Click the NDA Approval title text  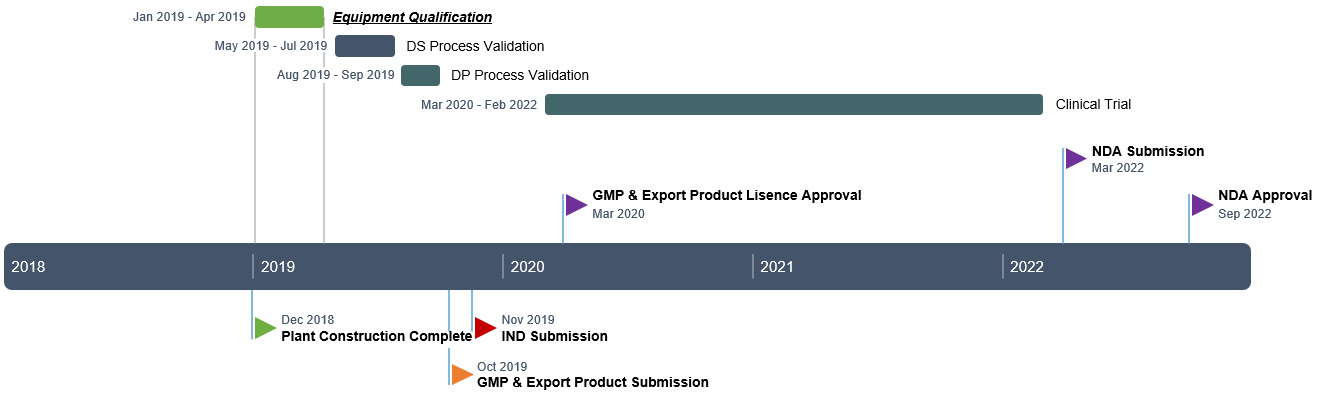[1265, 196]
